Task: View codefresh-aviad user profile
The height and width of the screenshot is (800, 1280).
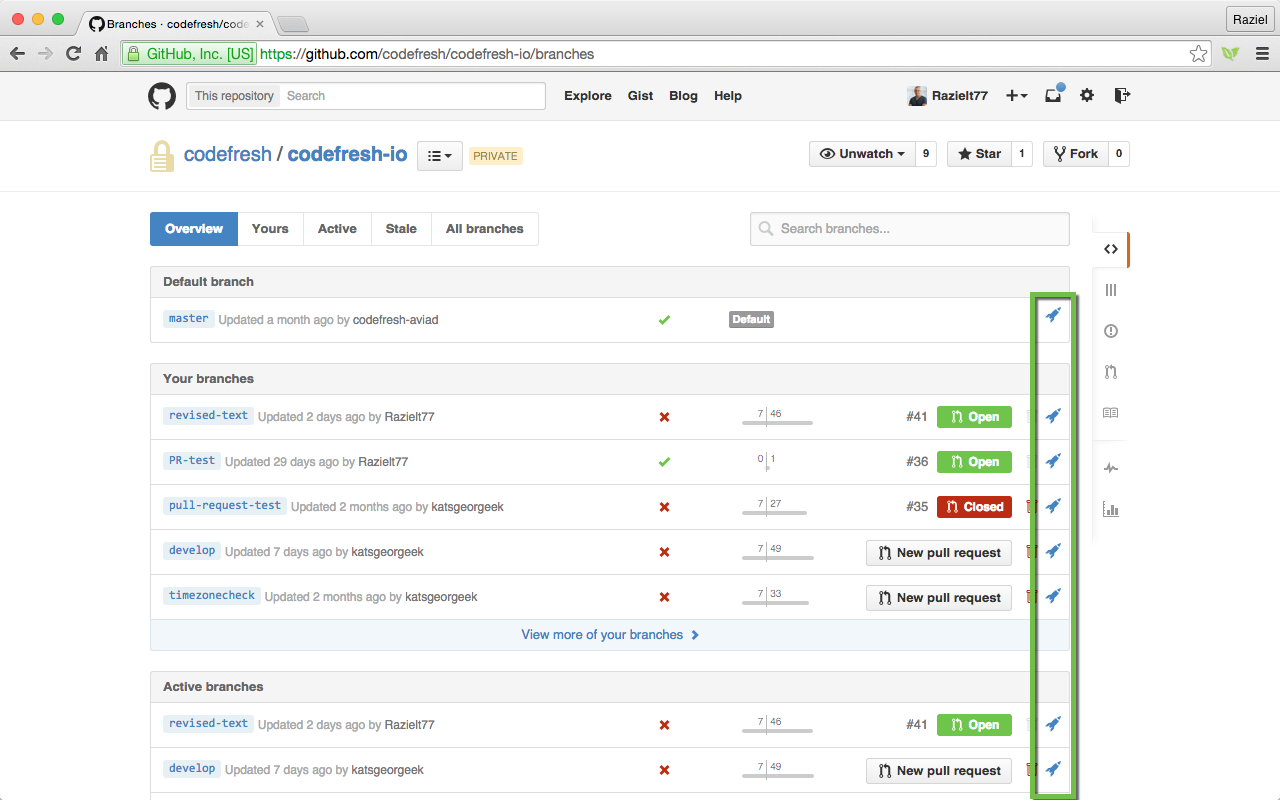Action: [x=396, y=320]
